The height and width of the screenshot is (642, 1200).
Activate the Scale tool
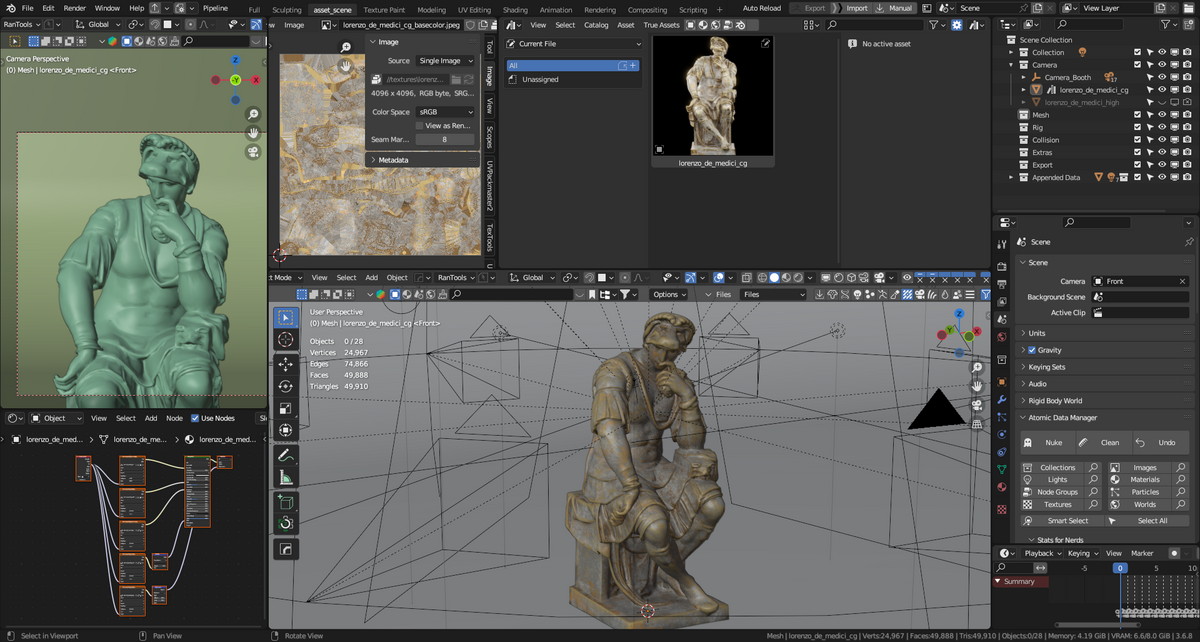tap(286, 408)
